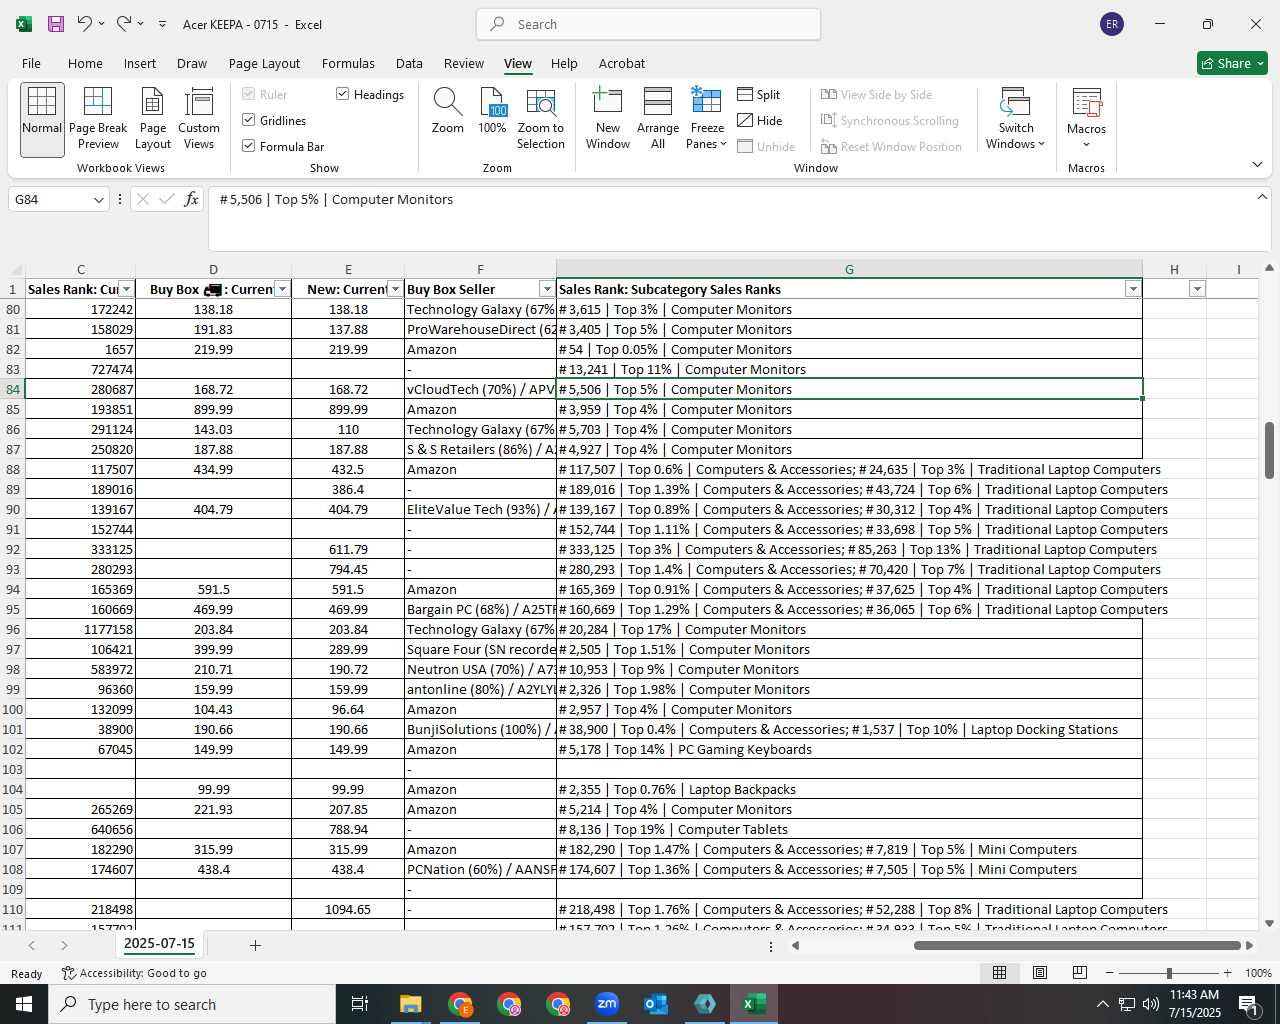
Task: Open the Name Box dropdown arrow
Action: click(98, 200)
